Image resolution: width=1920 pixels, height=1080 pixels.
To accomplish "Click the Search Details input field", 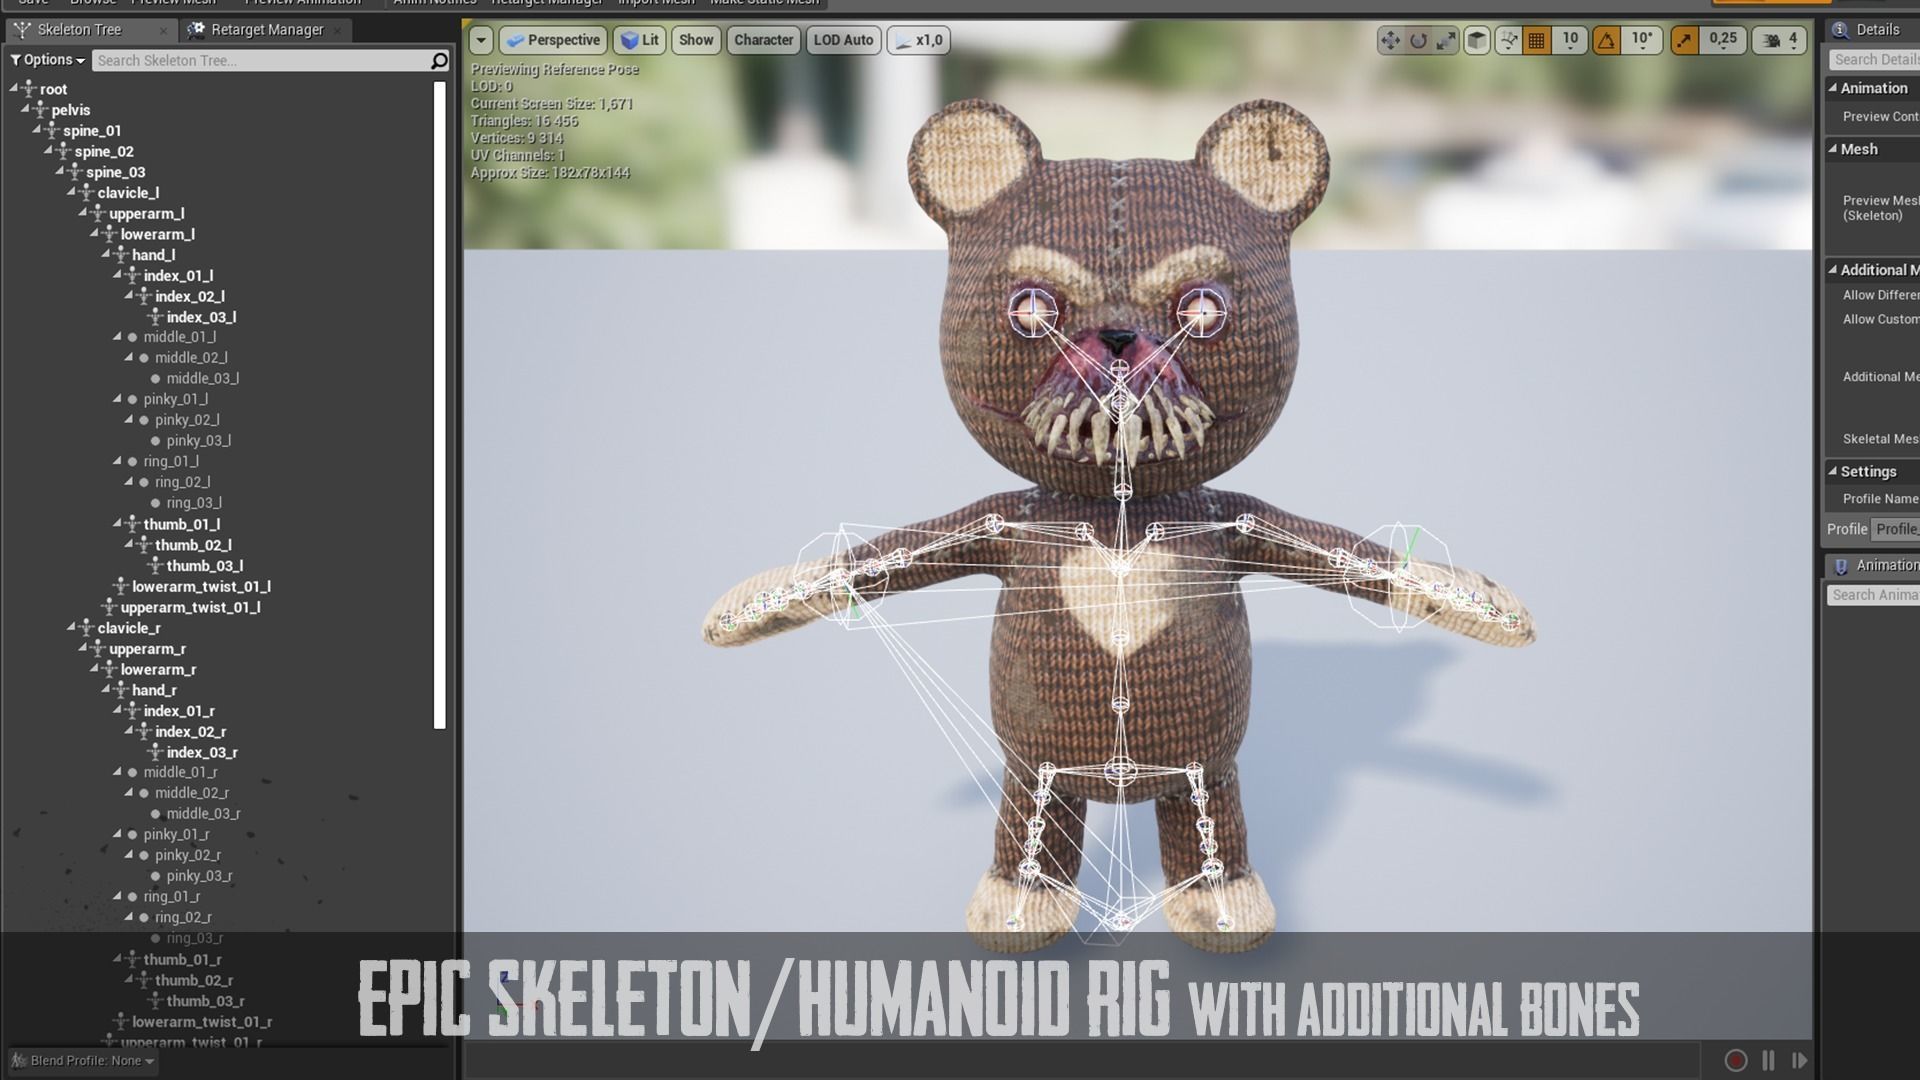I will point(1875,60).
